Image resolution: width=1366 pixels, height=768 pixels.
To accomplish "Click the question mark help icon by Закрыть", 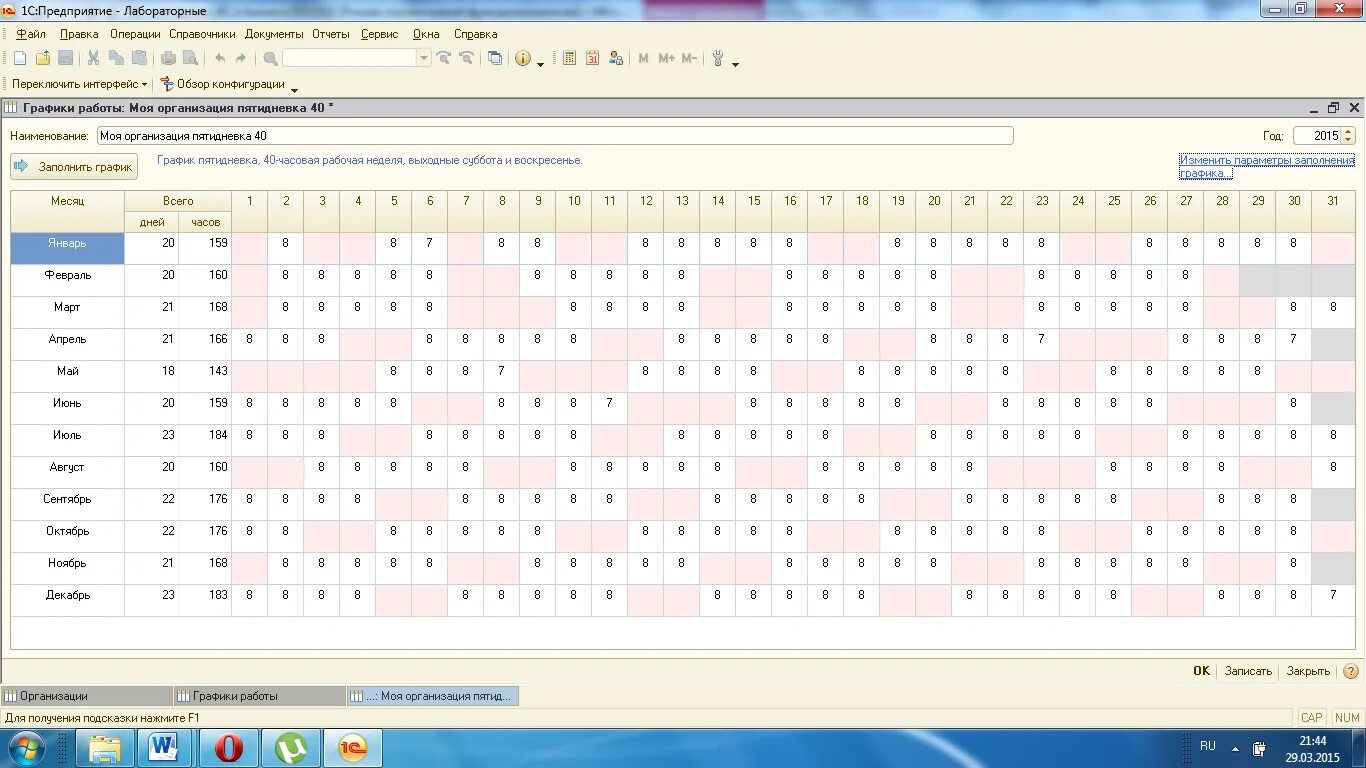I will point(1350,671).
